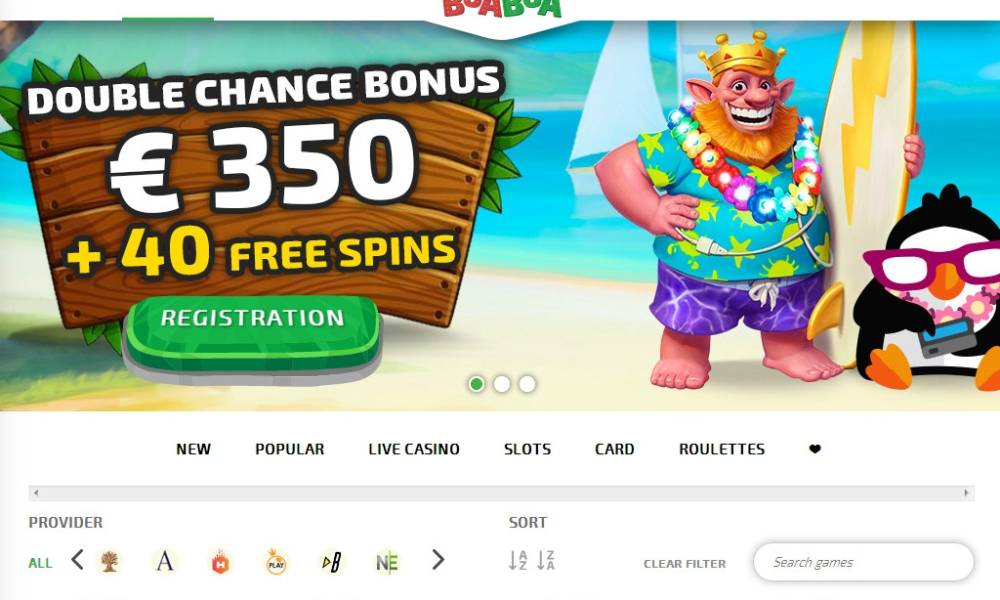Clear the applied game filter
The height and width of the screenshot is (600, 1000).
click(x=684, y=564)
